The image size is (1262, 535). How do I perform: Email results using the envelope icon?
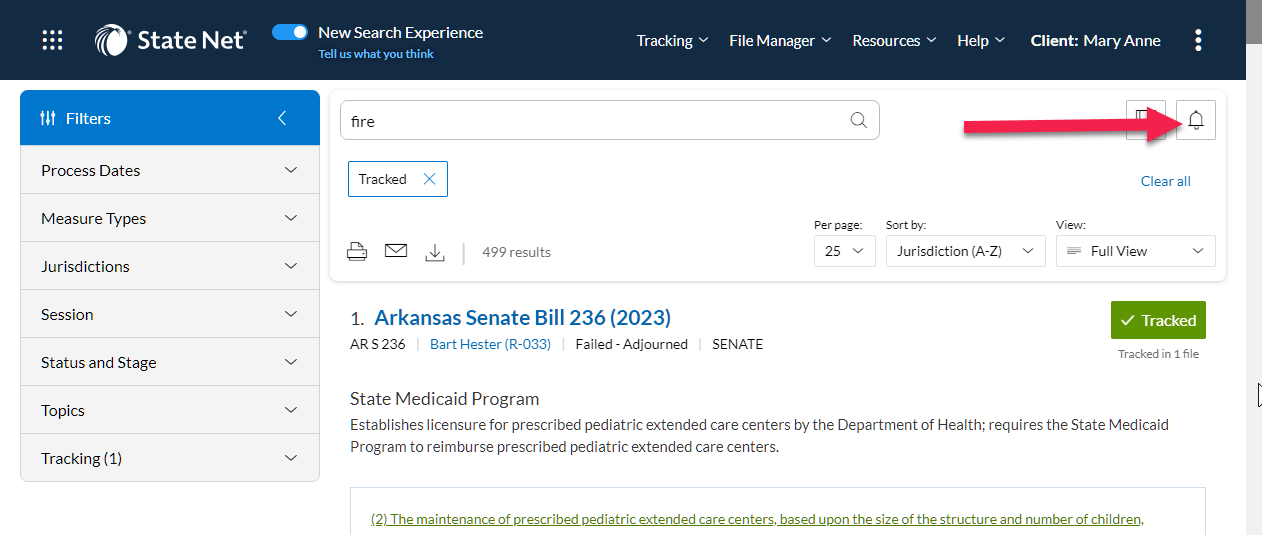[396, 251]
